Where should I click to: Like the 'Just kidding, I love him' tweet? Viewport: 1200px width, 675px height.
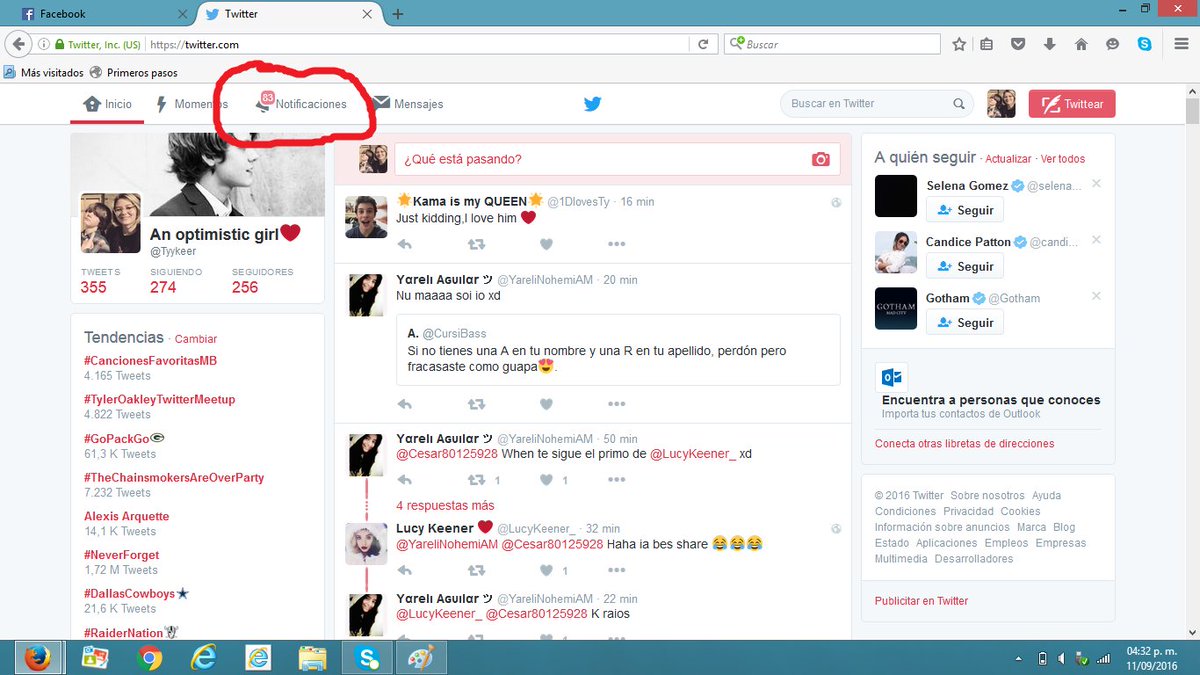[x=546, y=244]
